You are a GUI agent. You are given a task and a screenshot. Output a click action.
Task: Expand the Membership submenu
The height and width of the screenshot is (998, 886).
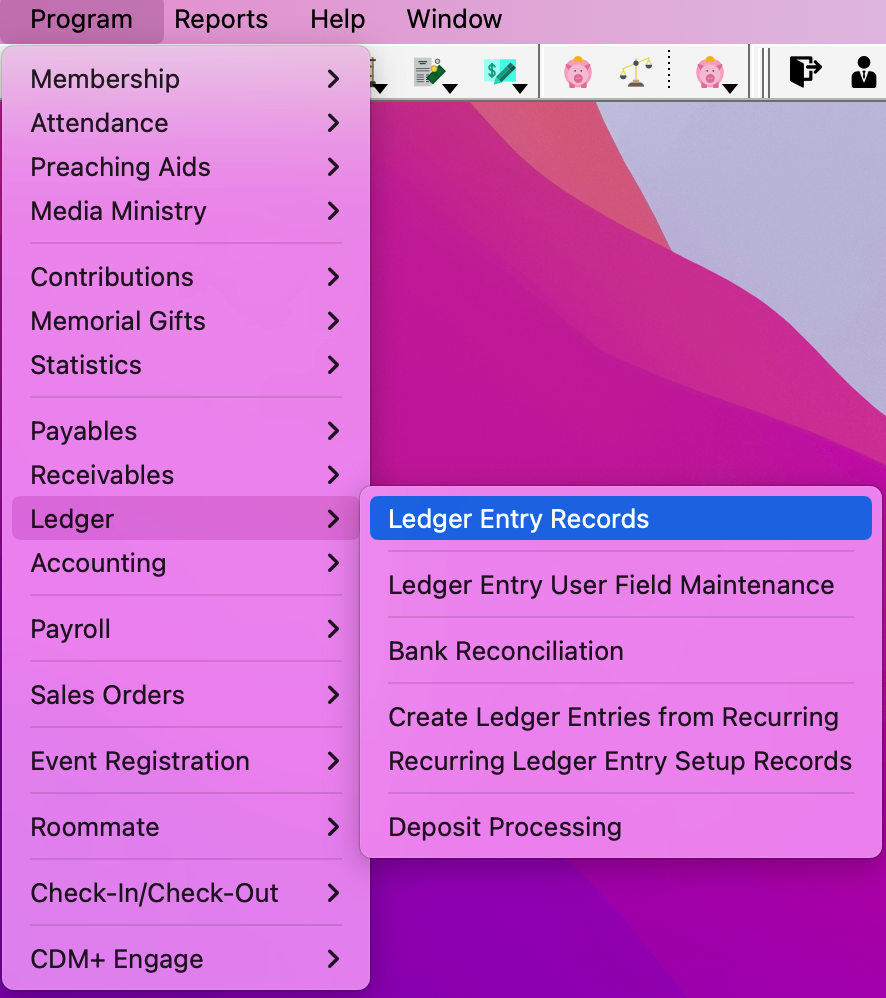click(185, 79)
